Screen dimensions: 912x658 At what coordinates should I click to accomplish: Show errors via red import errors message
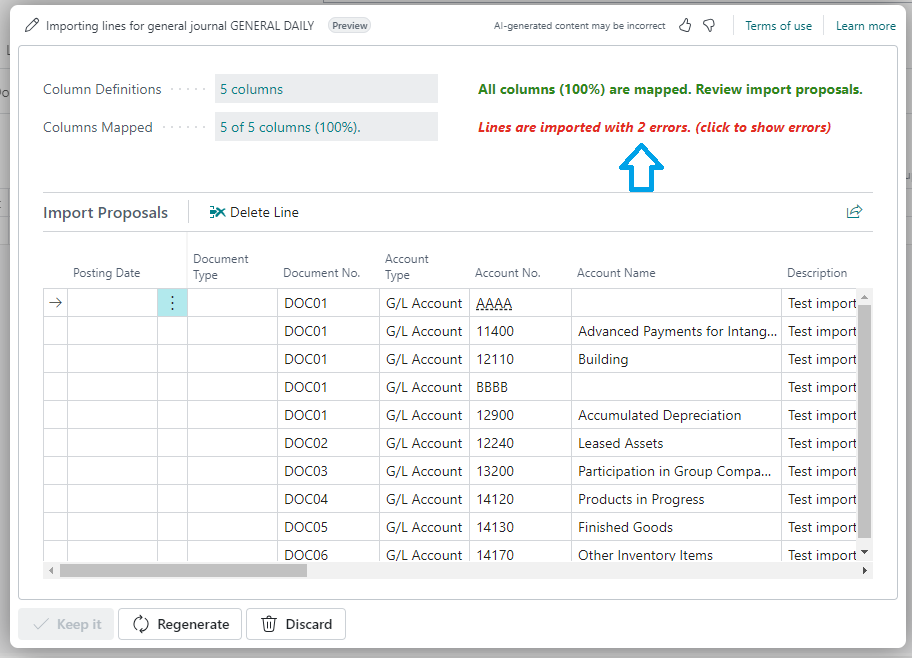[654, 127]
